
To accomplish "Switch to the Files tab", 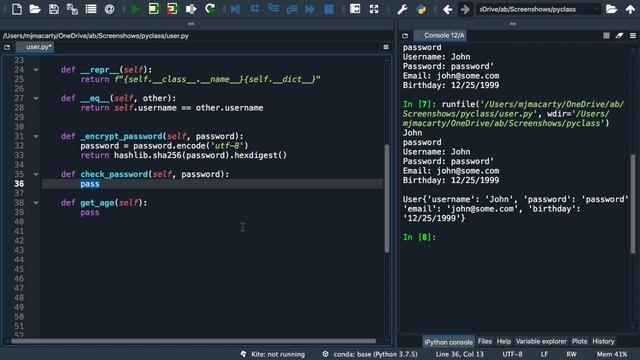I will tap(484, 341).
